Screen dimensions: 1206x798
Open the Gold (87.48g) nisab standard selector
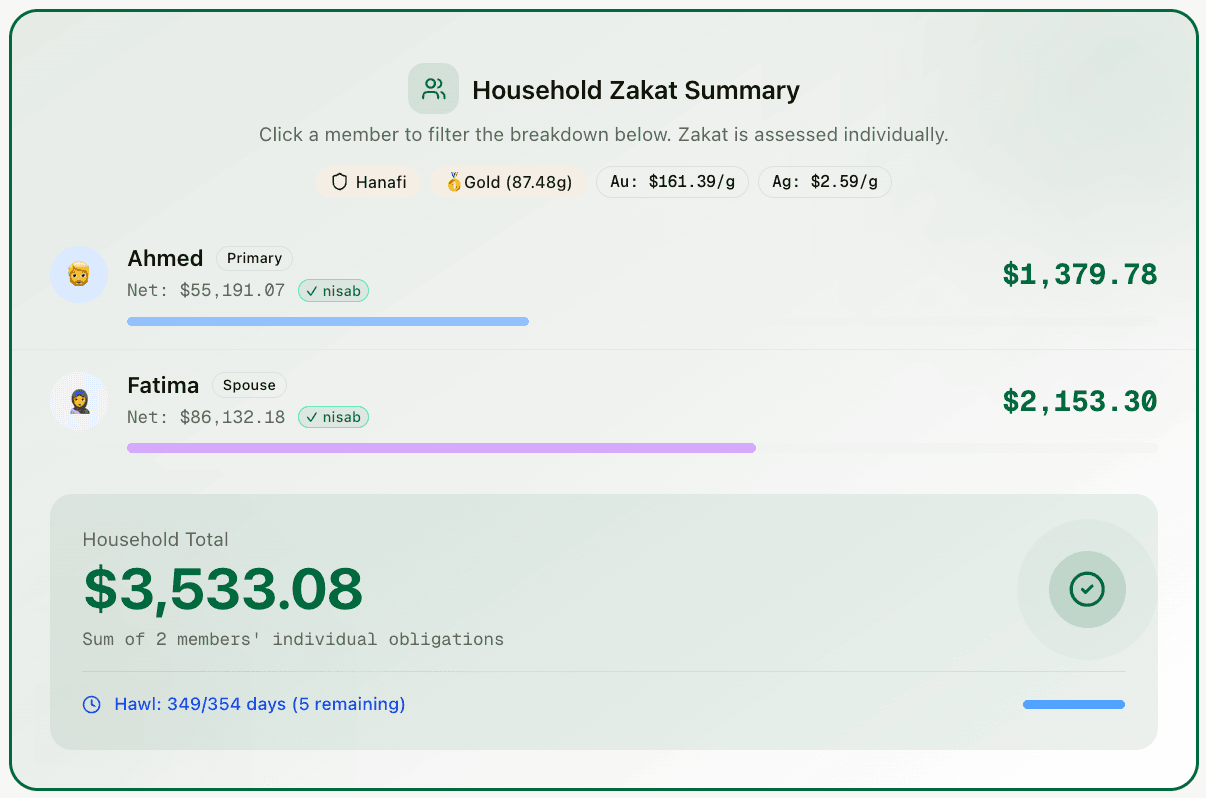(510, 181)
